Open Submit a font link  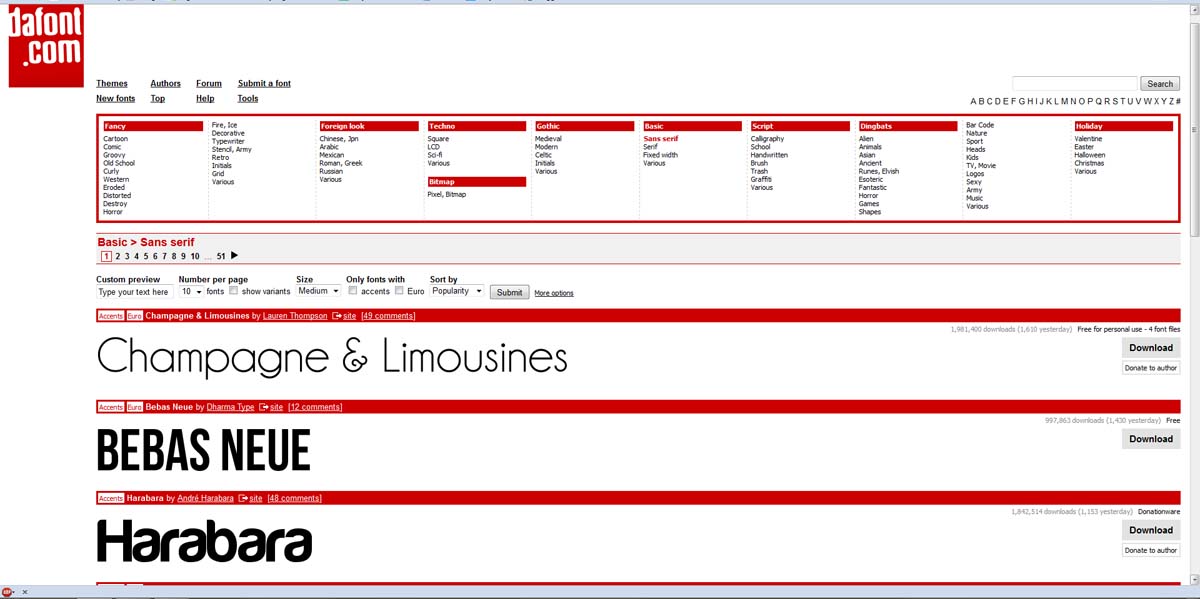[x=264, y=84]
